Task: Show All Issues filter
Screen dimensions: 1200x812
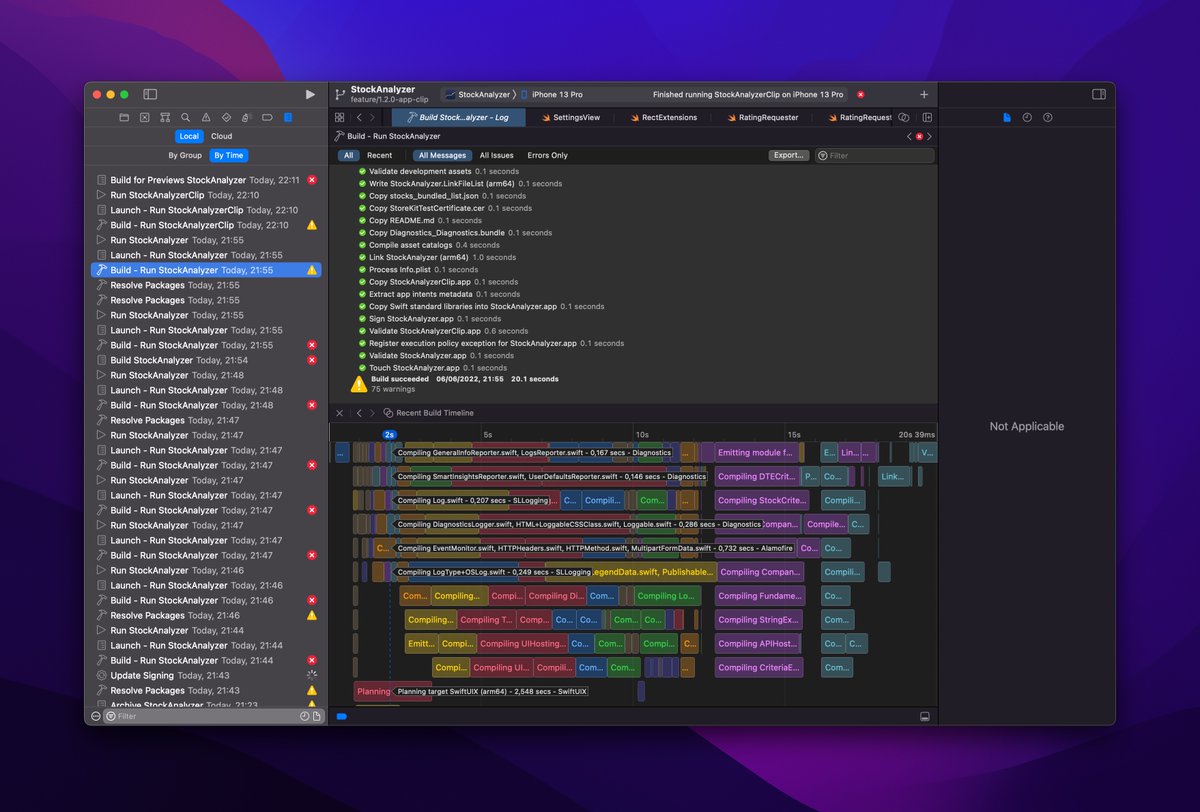Action: coord(497,155)
